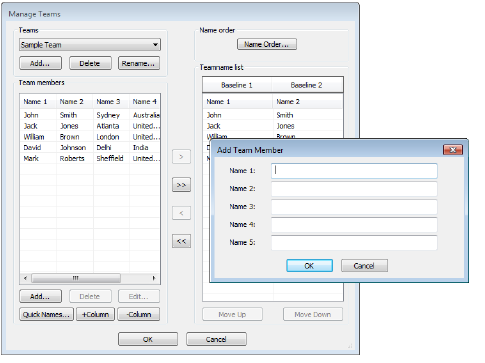
Task: Click the India cell
Action: pyautogui.click(x=140, y=148)
